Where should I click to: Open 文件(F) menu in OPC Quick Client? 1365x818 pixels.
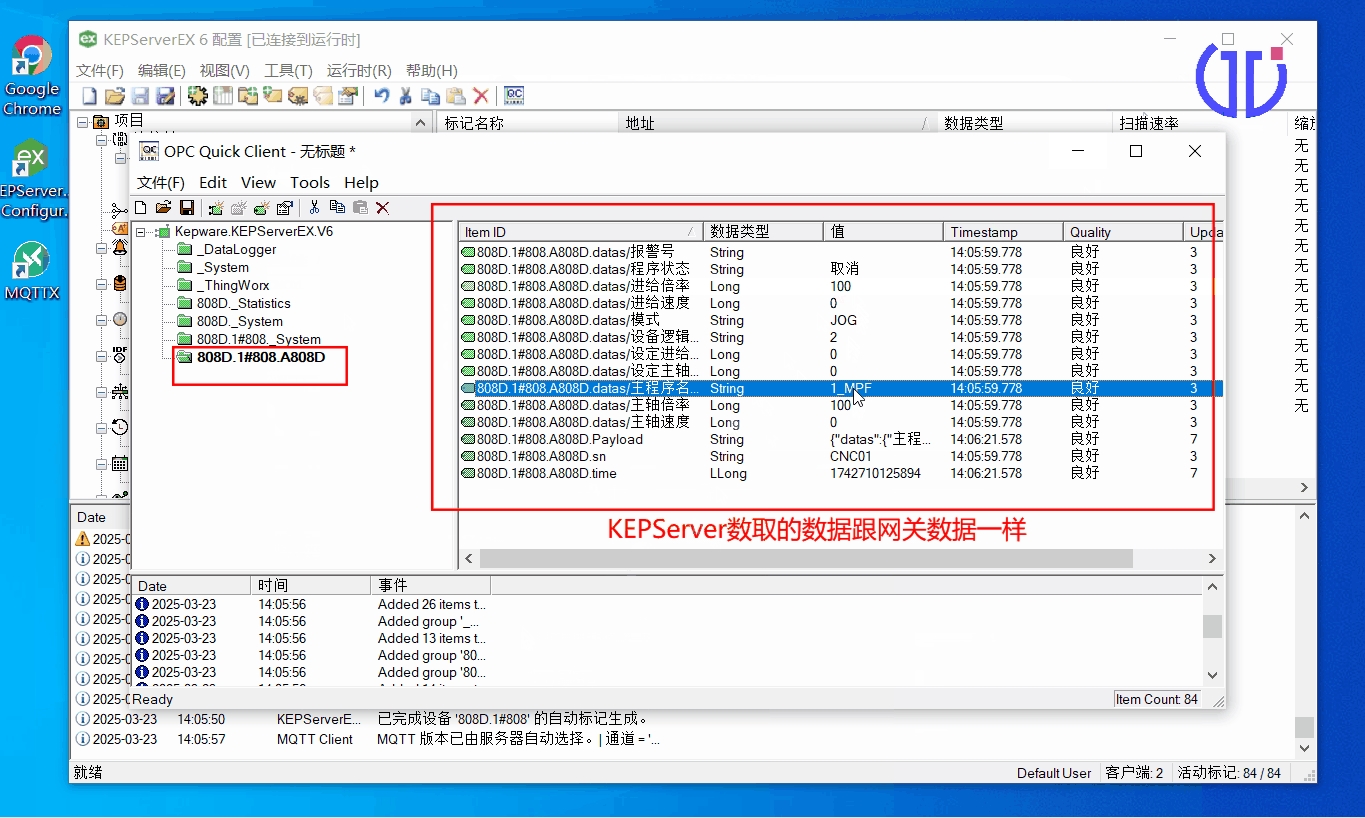(x=161, y=183)
